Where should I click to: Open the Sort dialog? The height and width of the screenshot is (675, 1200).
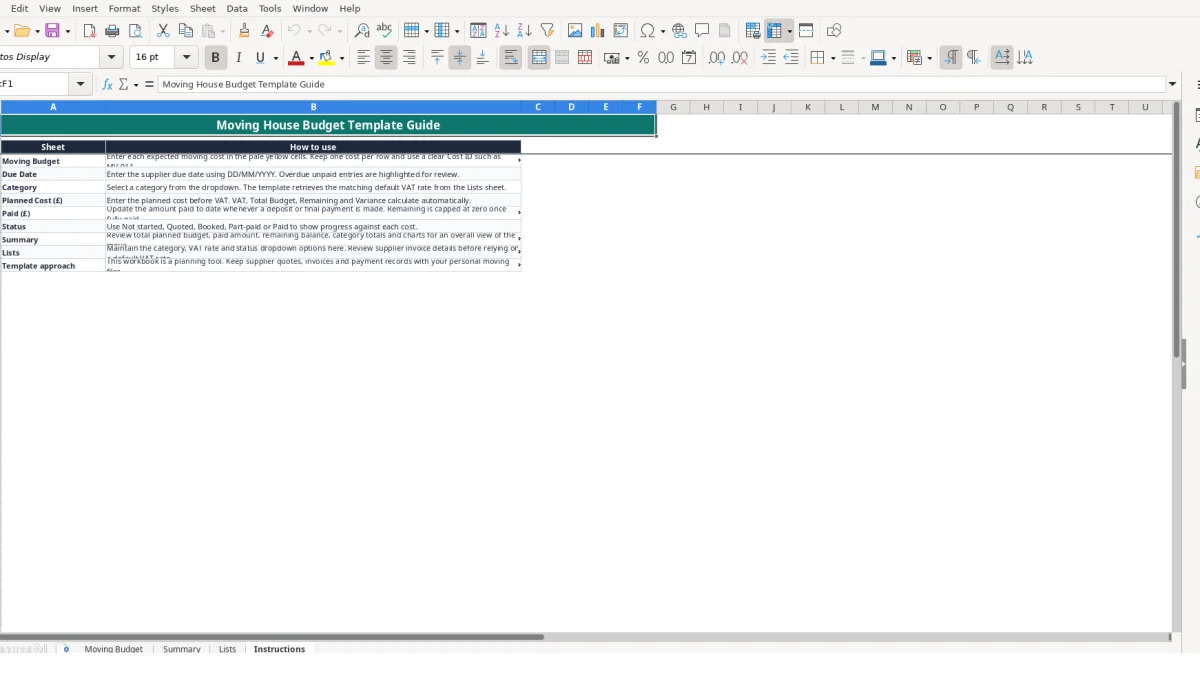coord(478,31)
